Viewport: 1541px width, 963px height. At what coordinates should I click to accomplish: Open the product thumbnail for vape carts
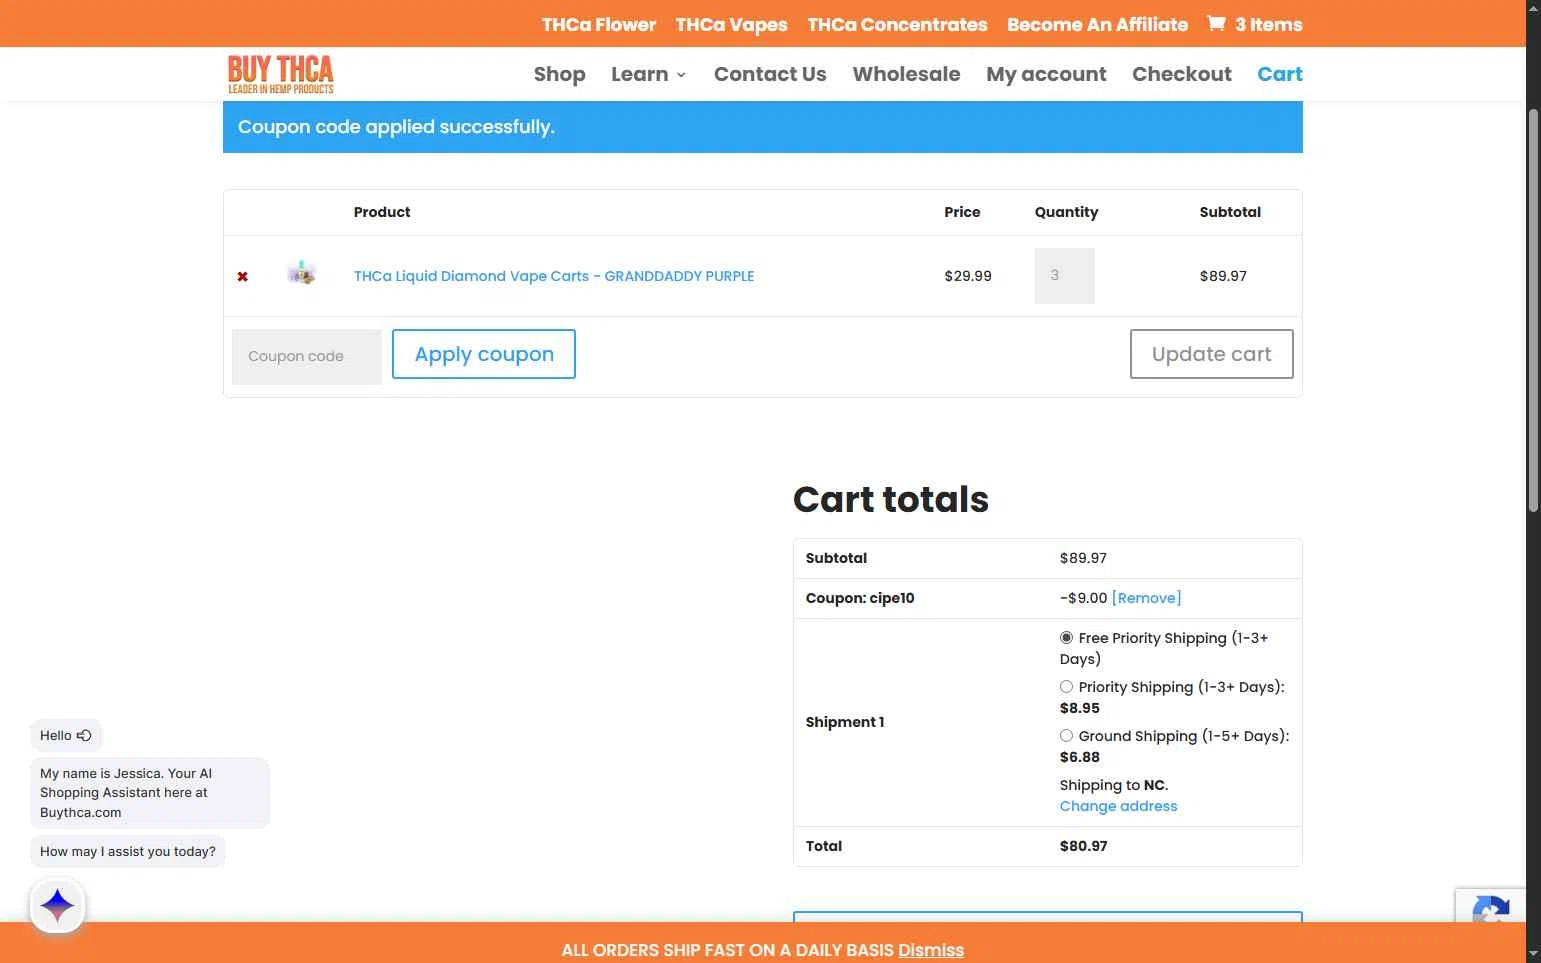(301, 273)
